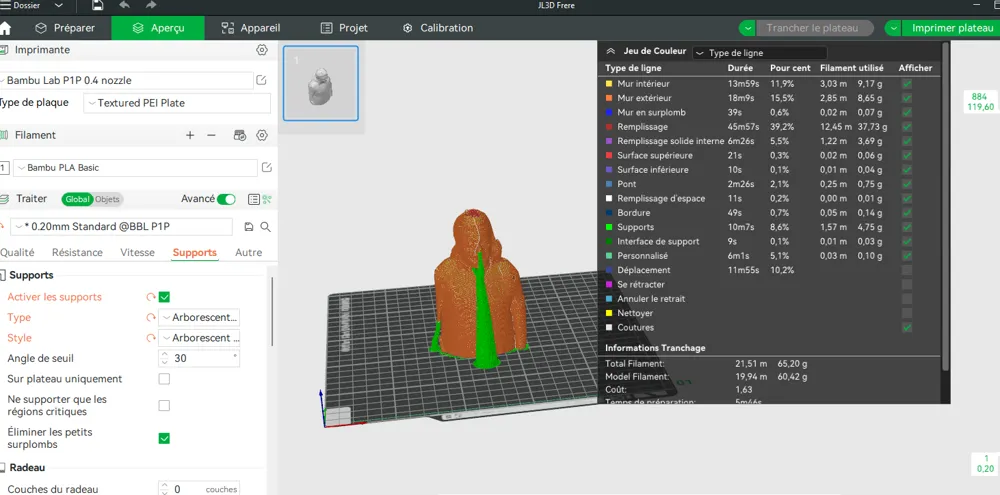Go to the home icon
Screen dimensions: 1000x495
pyautogui.click(x=5, y=28)
